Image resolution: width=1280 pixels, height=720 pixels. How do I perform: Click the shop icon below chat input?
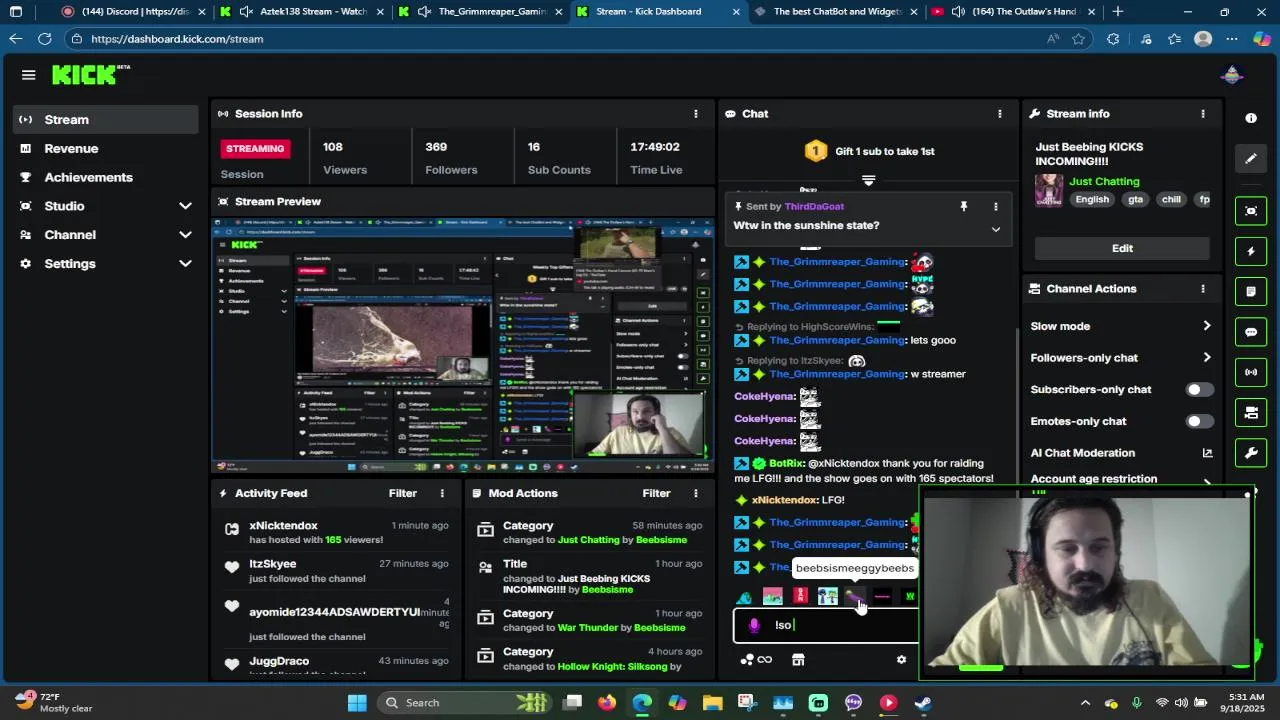798,660
